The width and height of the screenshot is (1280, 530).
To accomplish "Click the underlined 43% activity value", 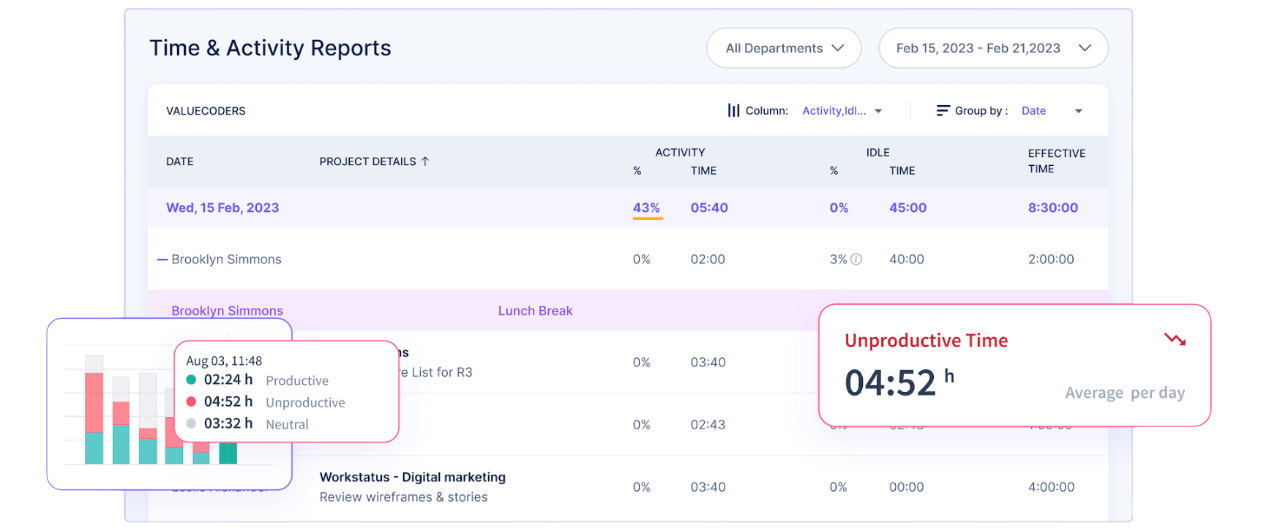I will [x=647, y=208].
